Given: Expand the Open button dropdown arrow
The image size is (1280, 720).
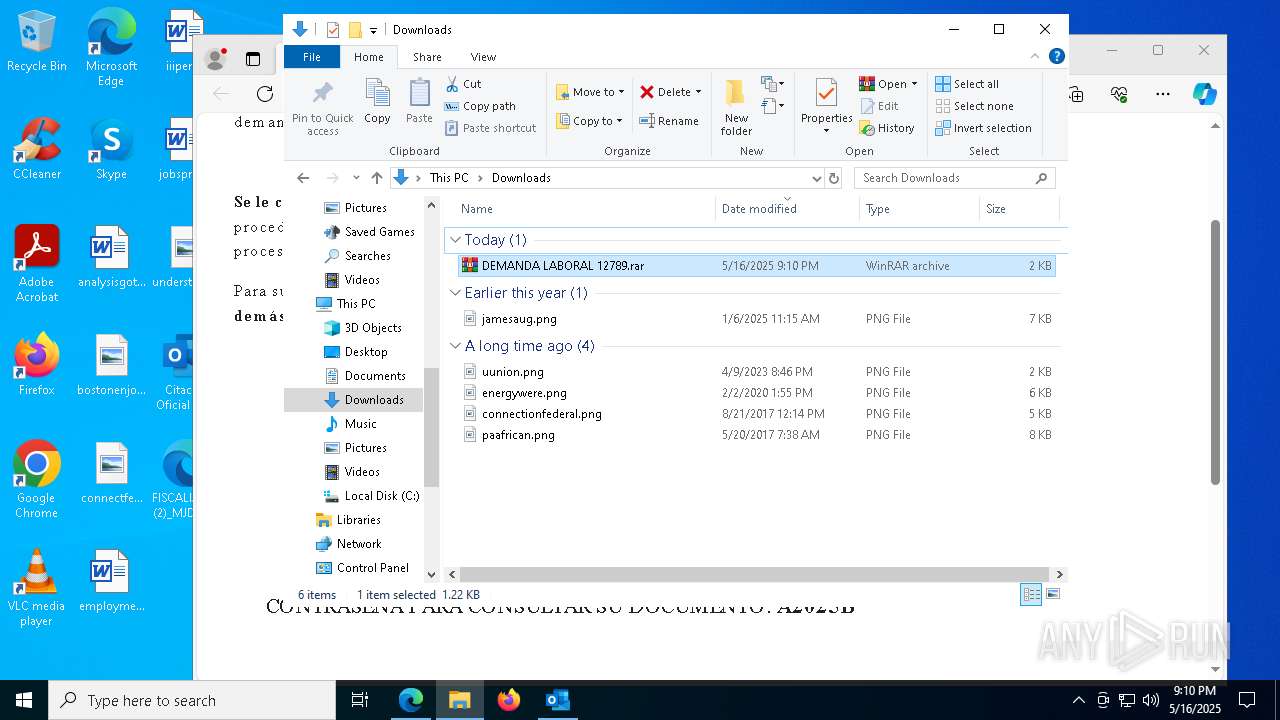Looking at the screenshot, I should click(x=914, y=84).
